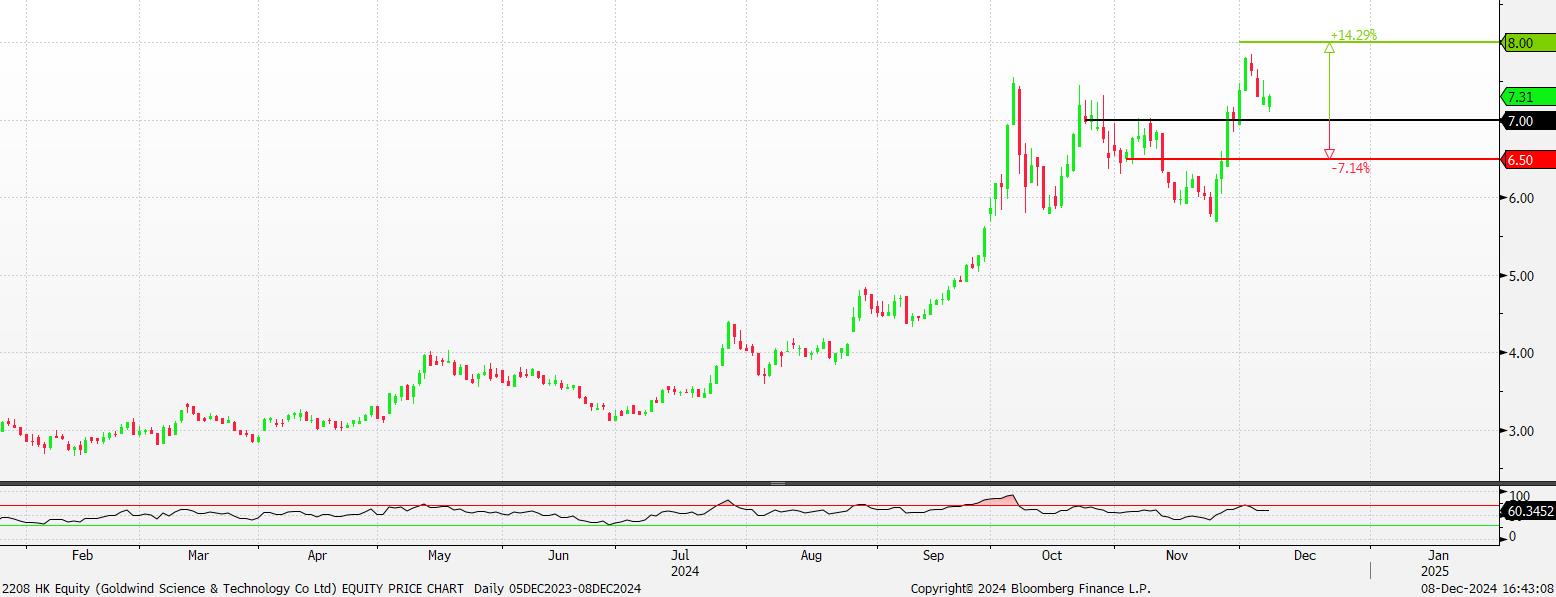Select the black 7.00 level label
Image resolution: width=1556 pixels, height=597 pixels.
(1530, 121)
